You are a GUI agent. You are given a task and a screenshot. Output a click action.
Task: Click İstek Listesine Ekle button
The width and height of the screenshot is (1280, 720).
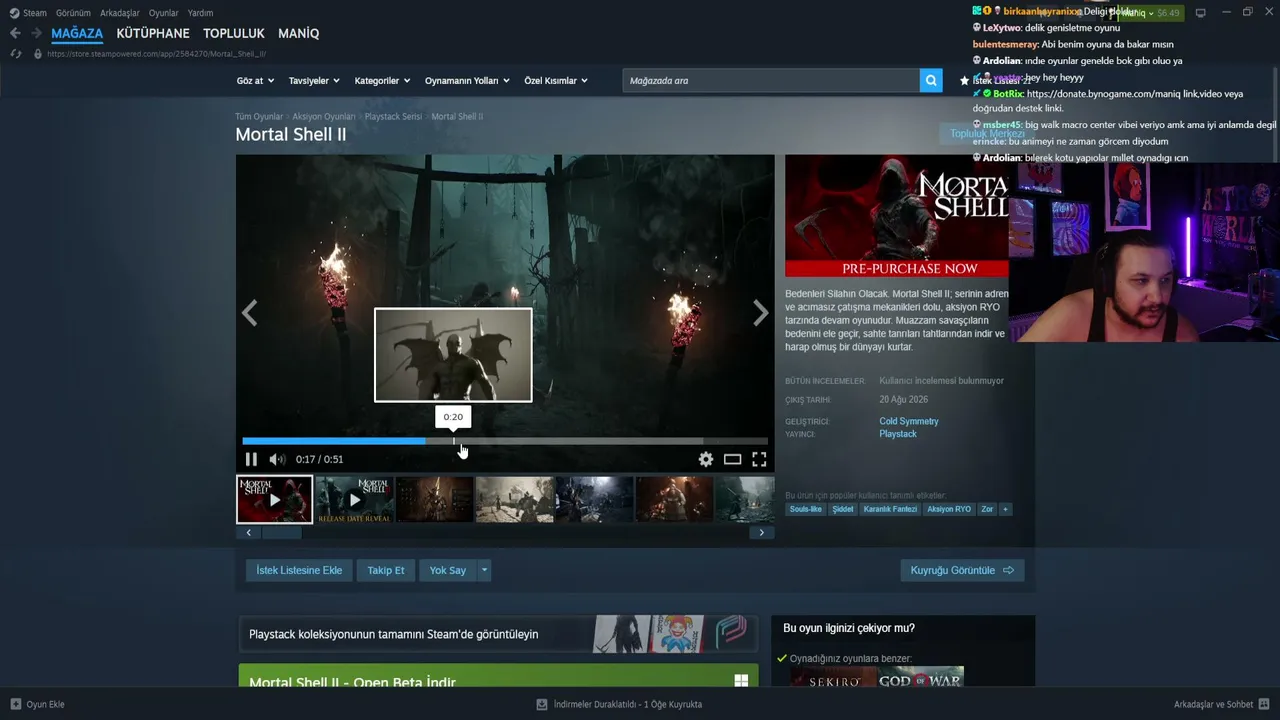coord(299,570)
